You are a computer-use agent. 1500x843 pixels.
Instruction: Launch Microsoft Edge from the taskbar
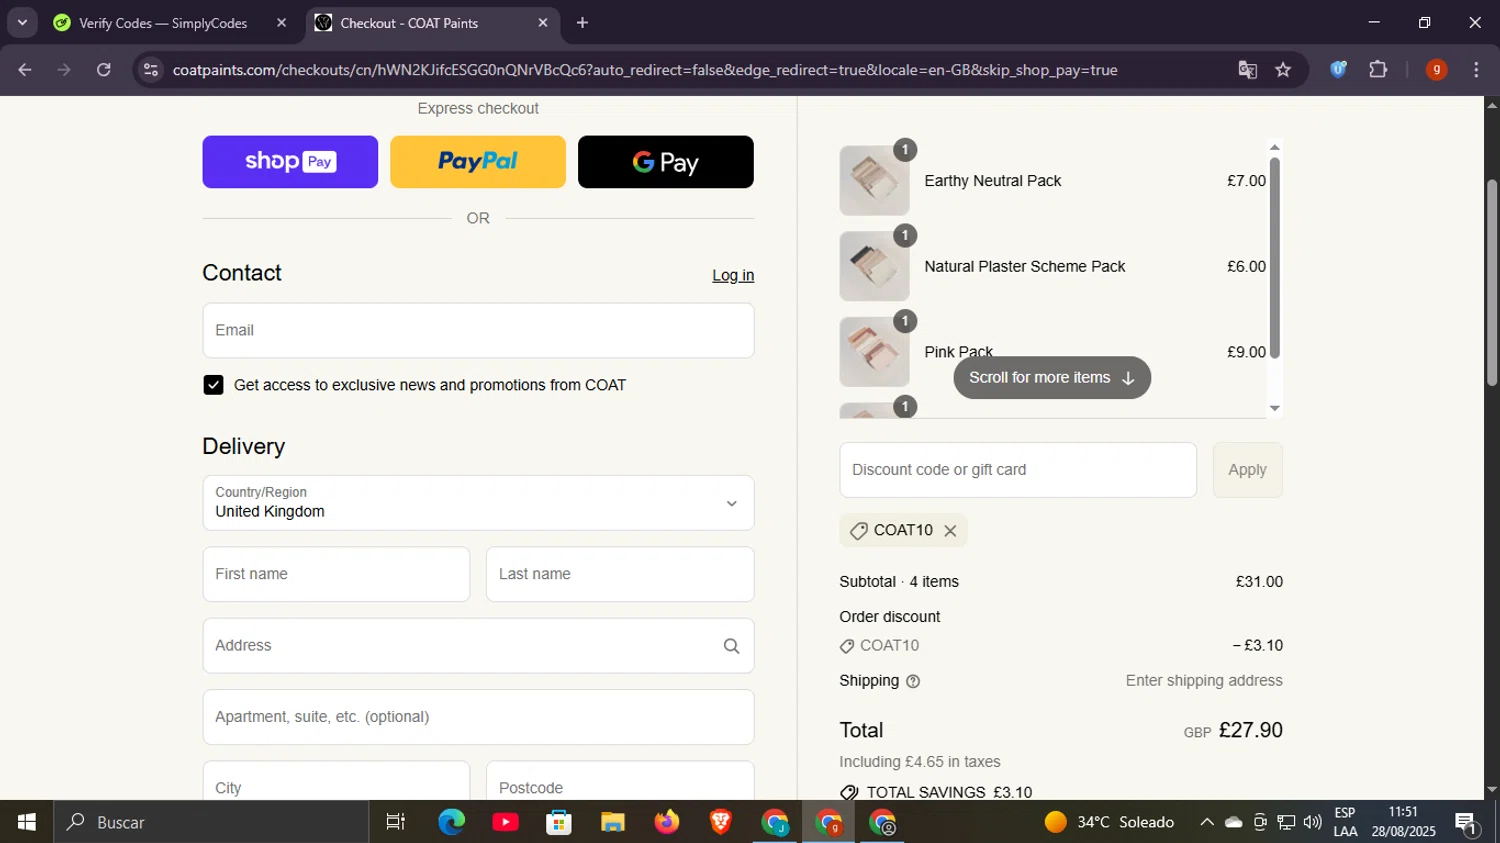tap(451, 822)
